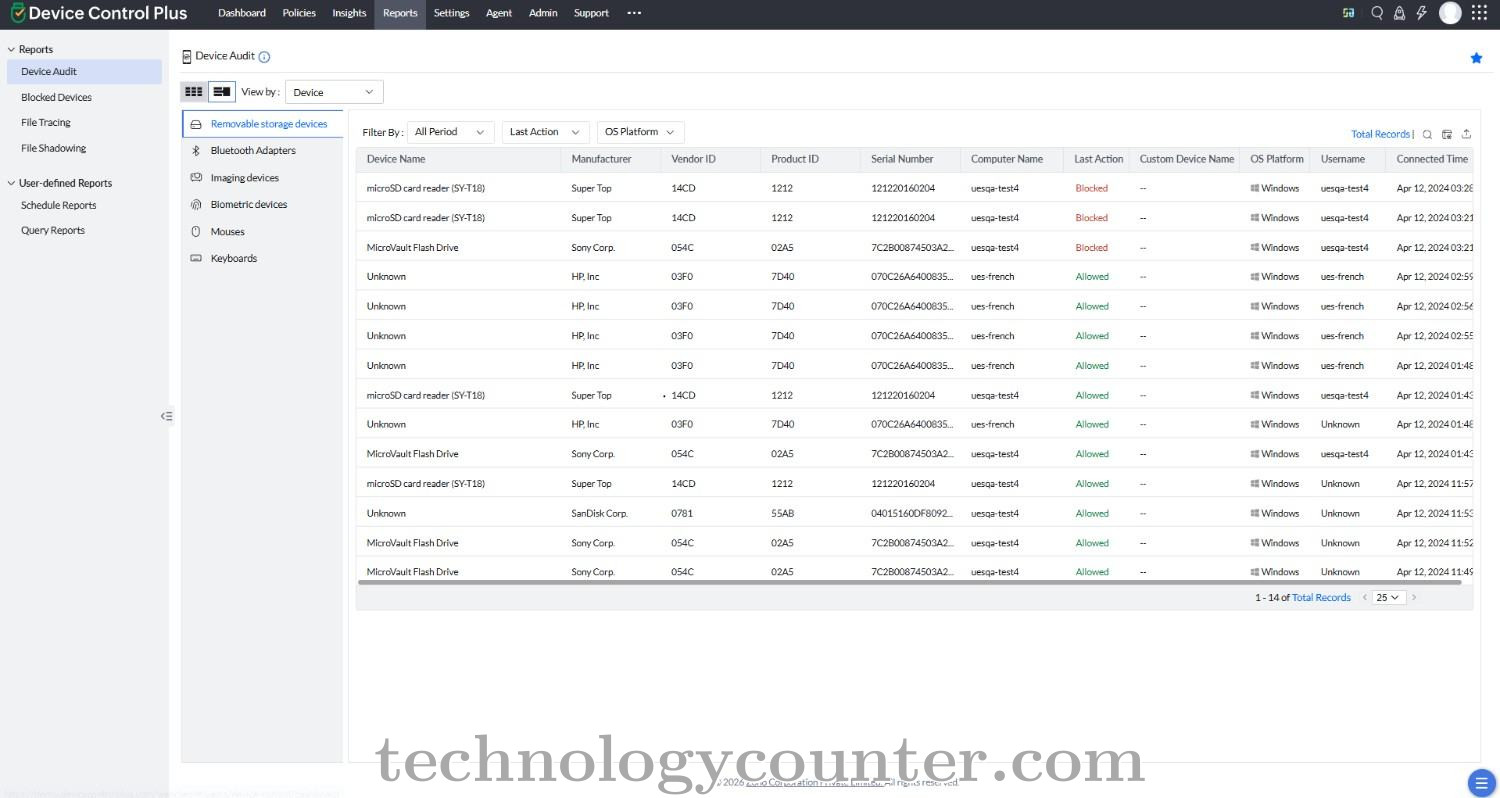The height and width of the screenshot is (798, 1500).
Task: Click the table search magnifier icon
Action: coord(1427,134)
